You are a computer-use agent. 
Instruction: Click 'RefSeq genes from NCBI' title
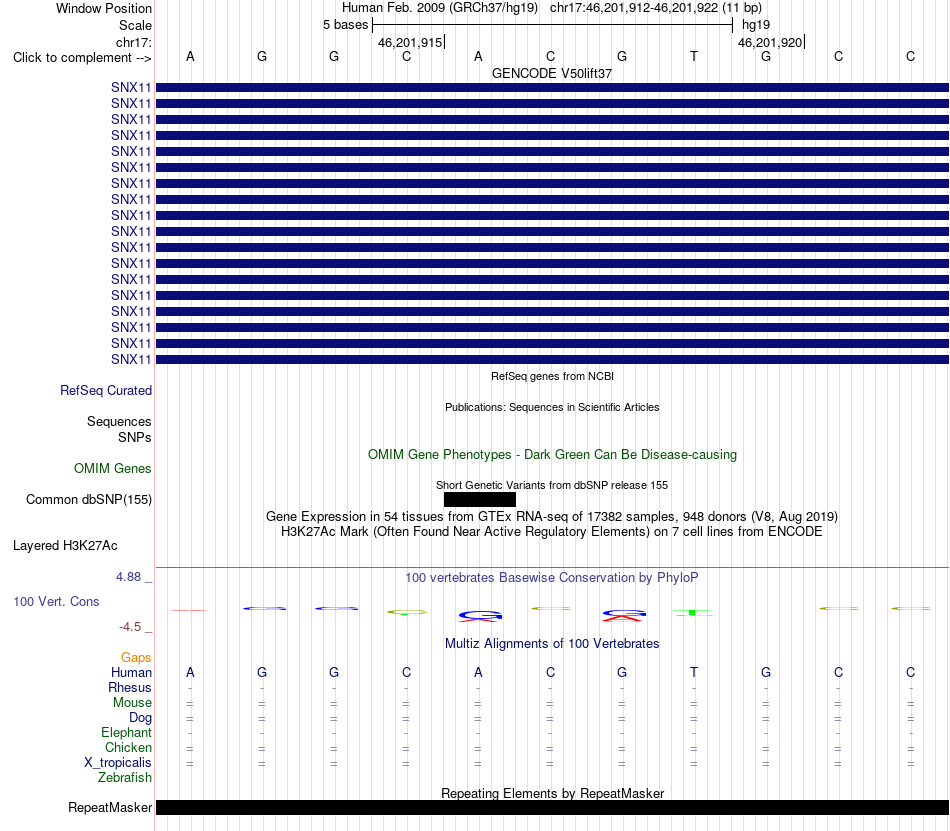click(552, 376)
